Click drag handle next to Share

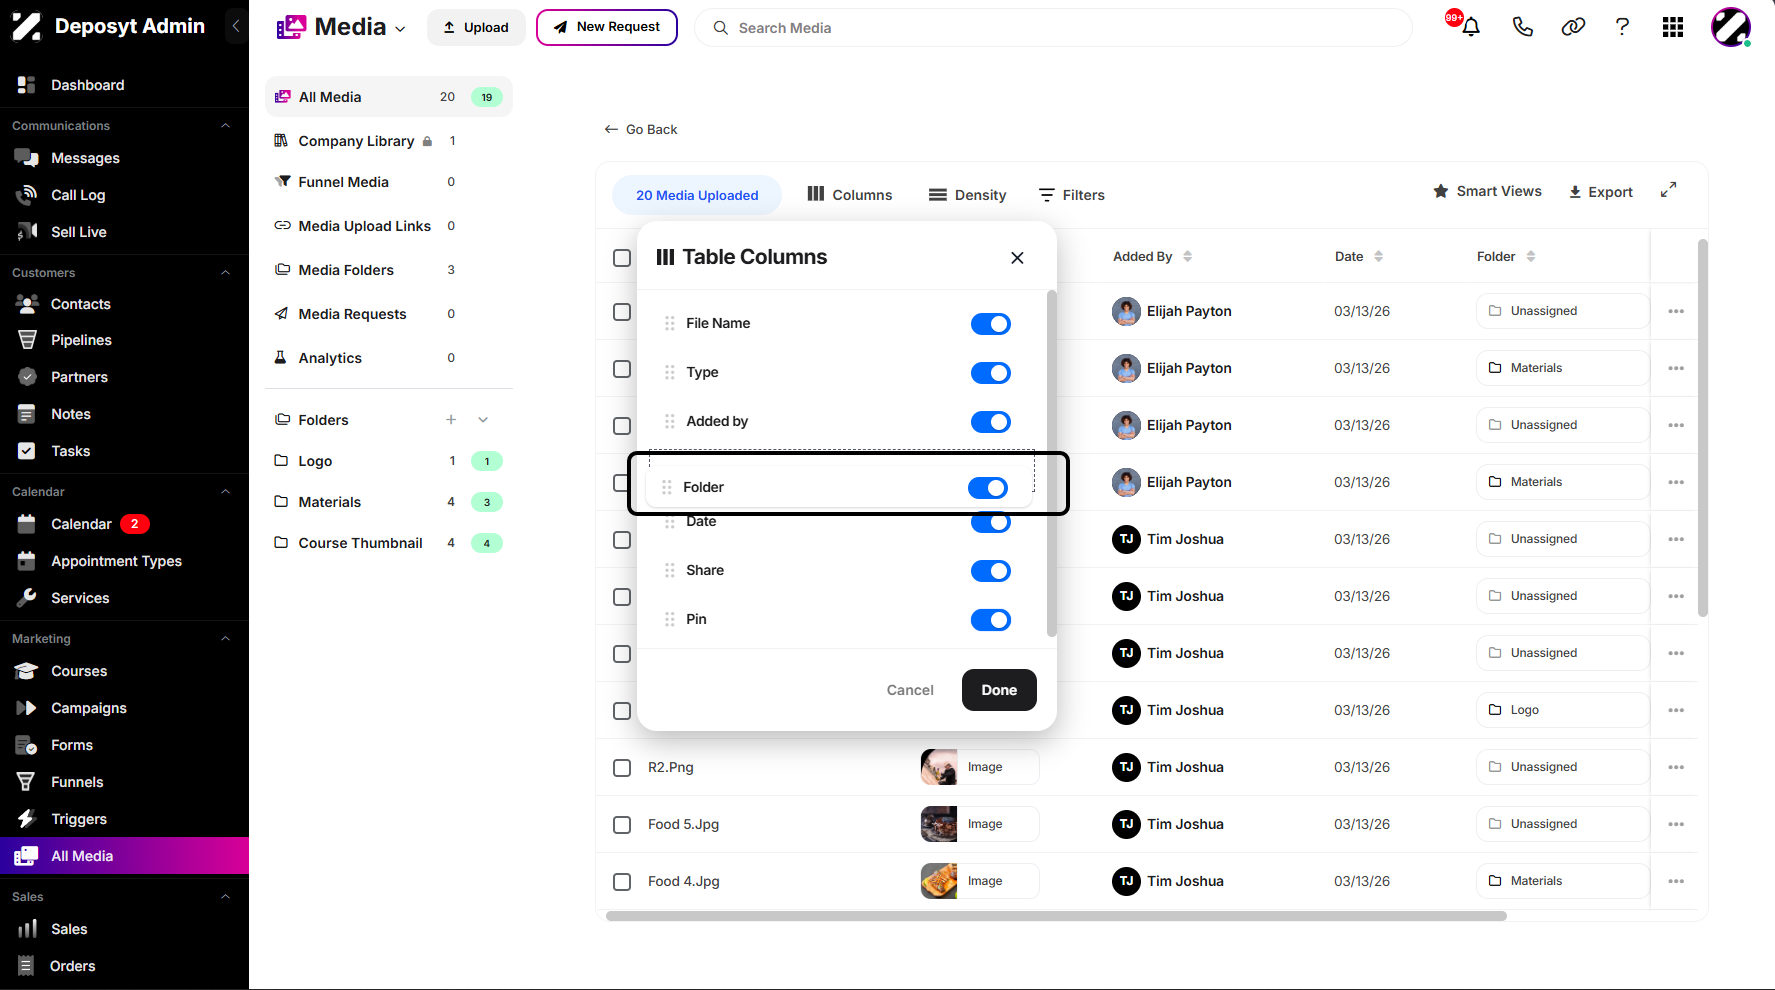pos(669,570)
